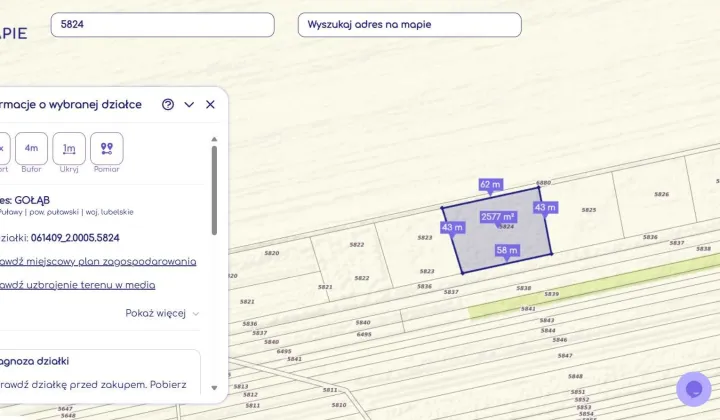Select parcel 5847 on the map
Viewport: 720px width, 420px height.
pyautogui.click(x=565, y=356)
